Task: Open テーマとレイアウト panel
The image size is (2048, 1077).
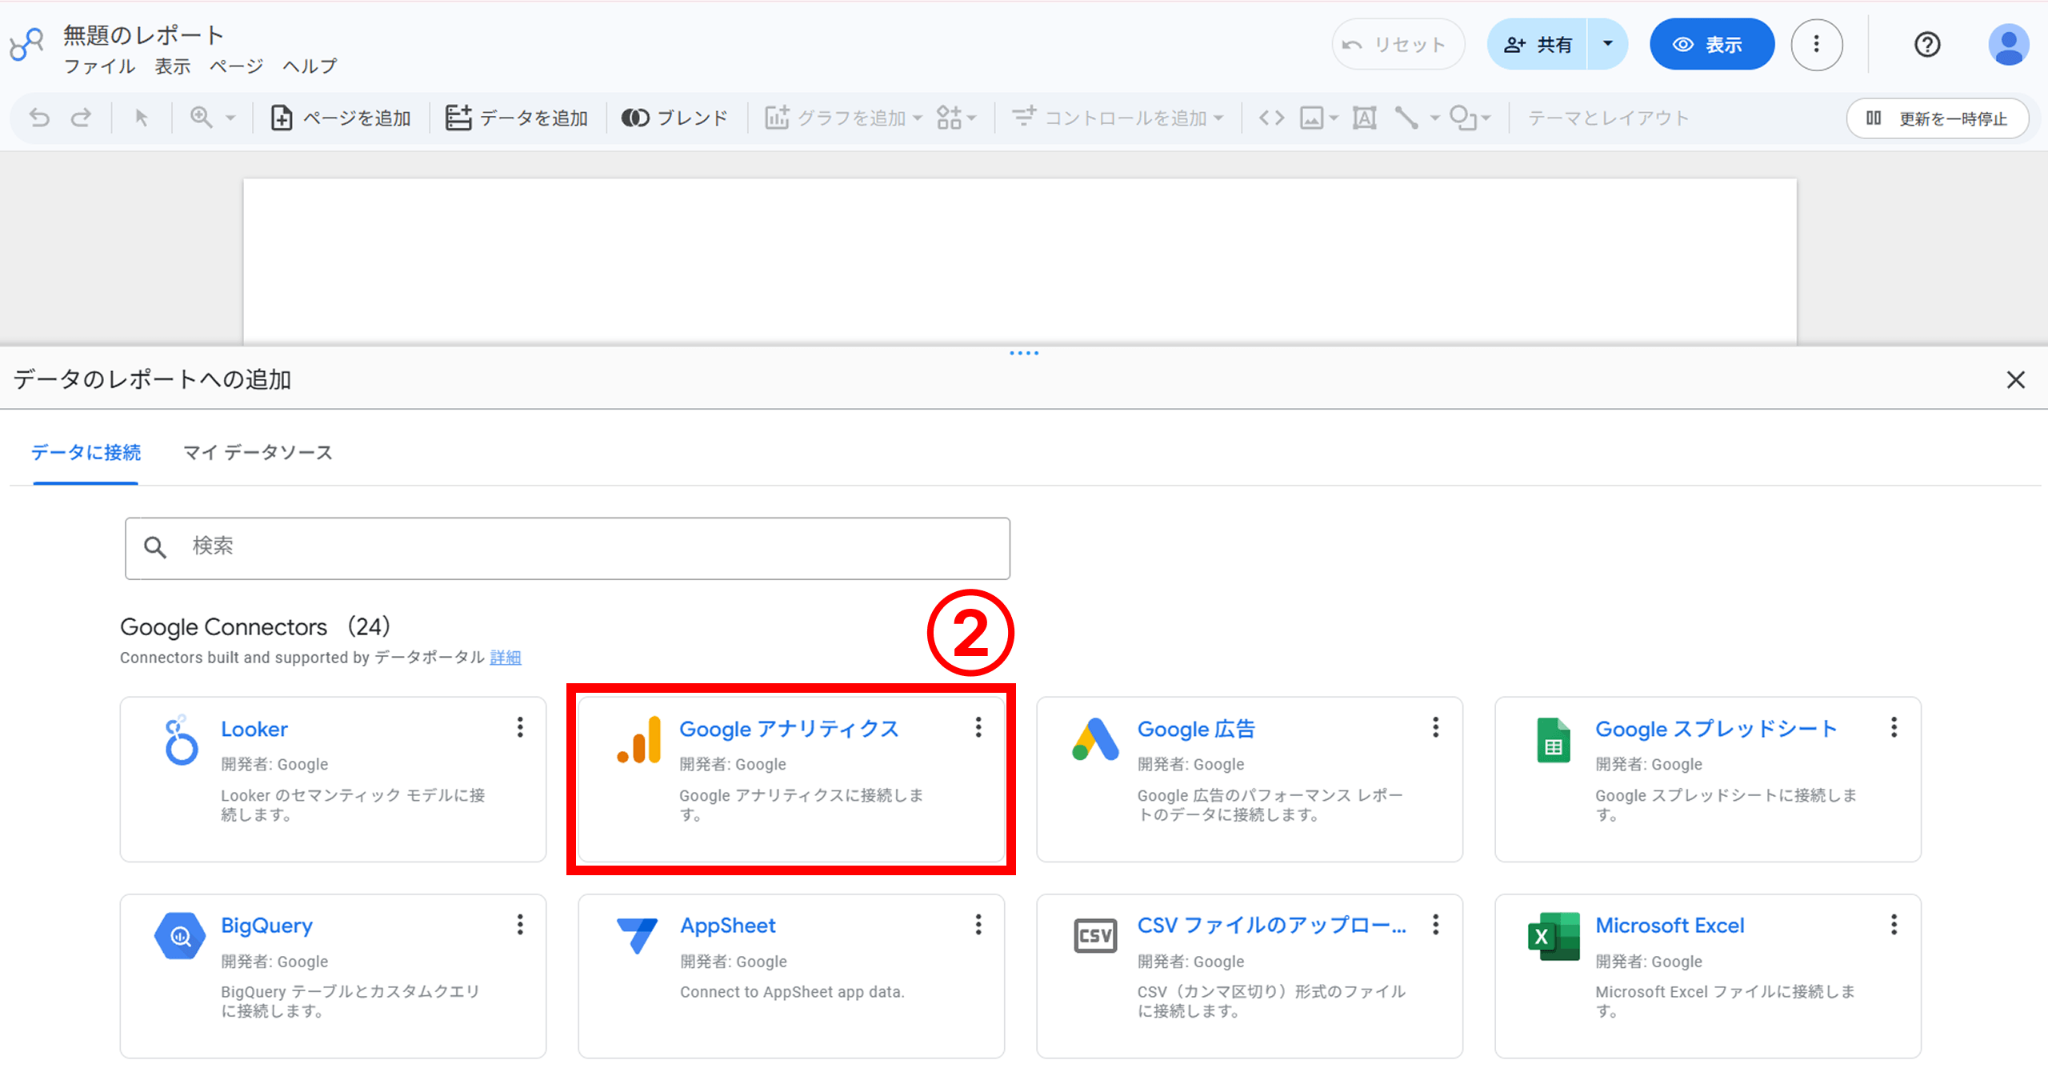Action: (1608, 118)
